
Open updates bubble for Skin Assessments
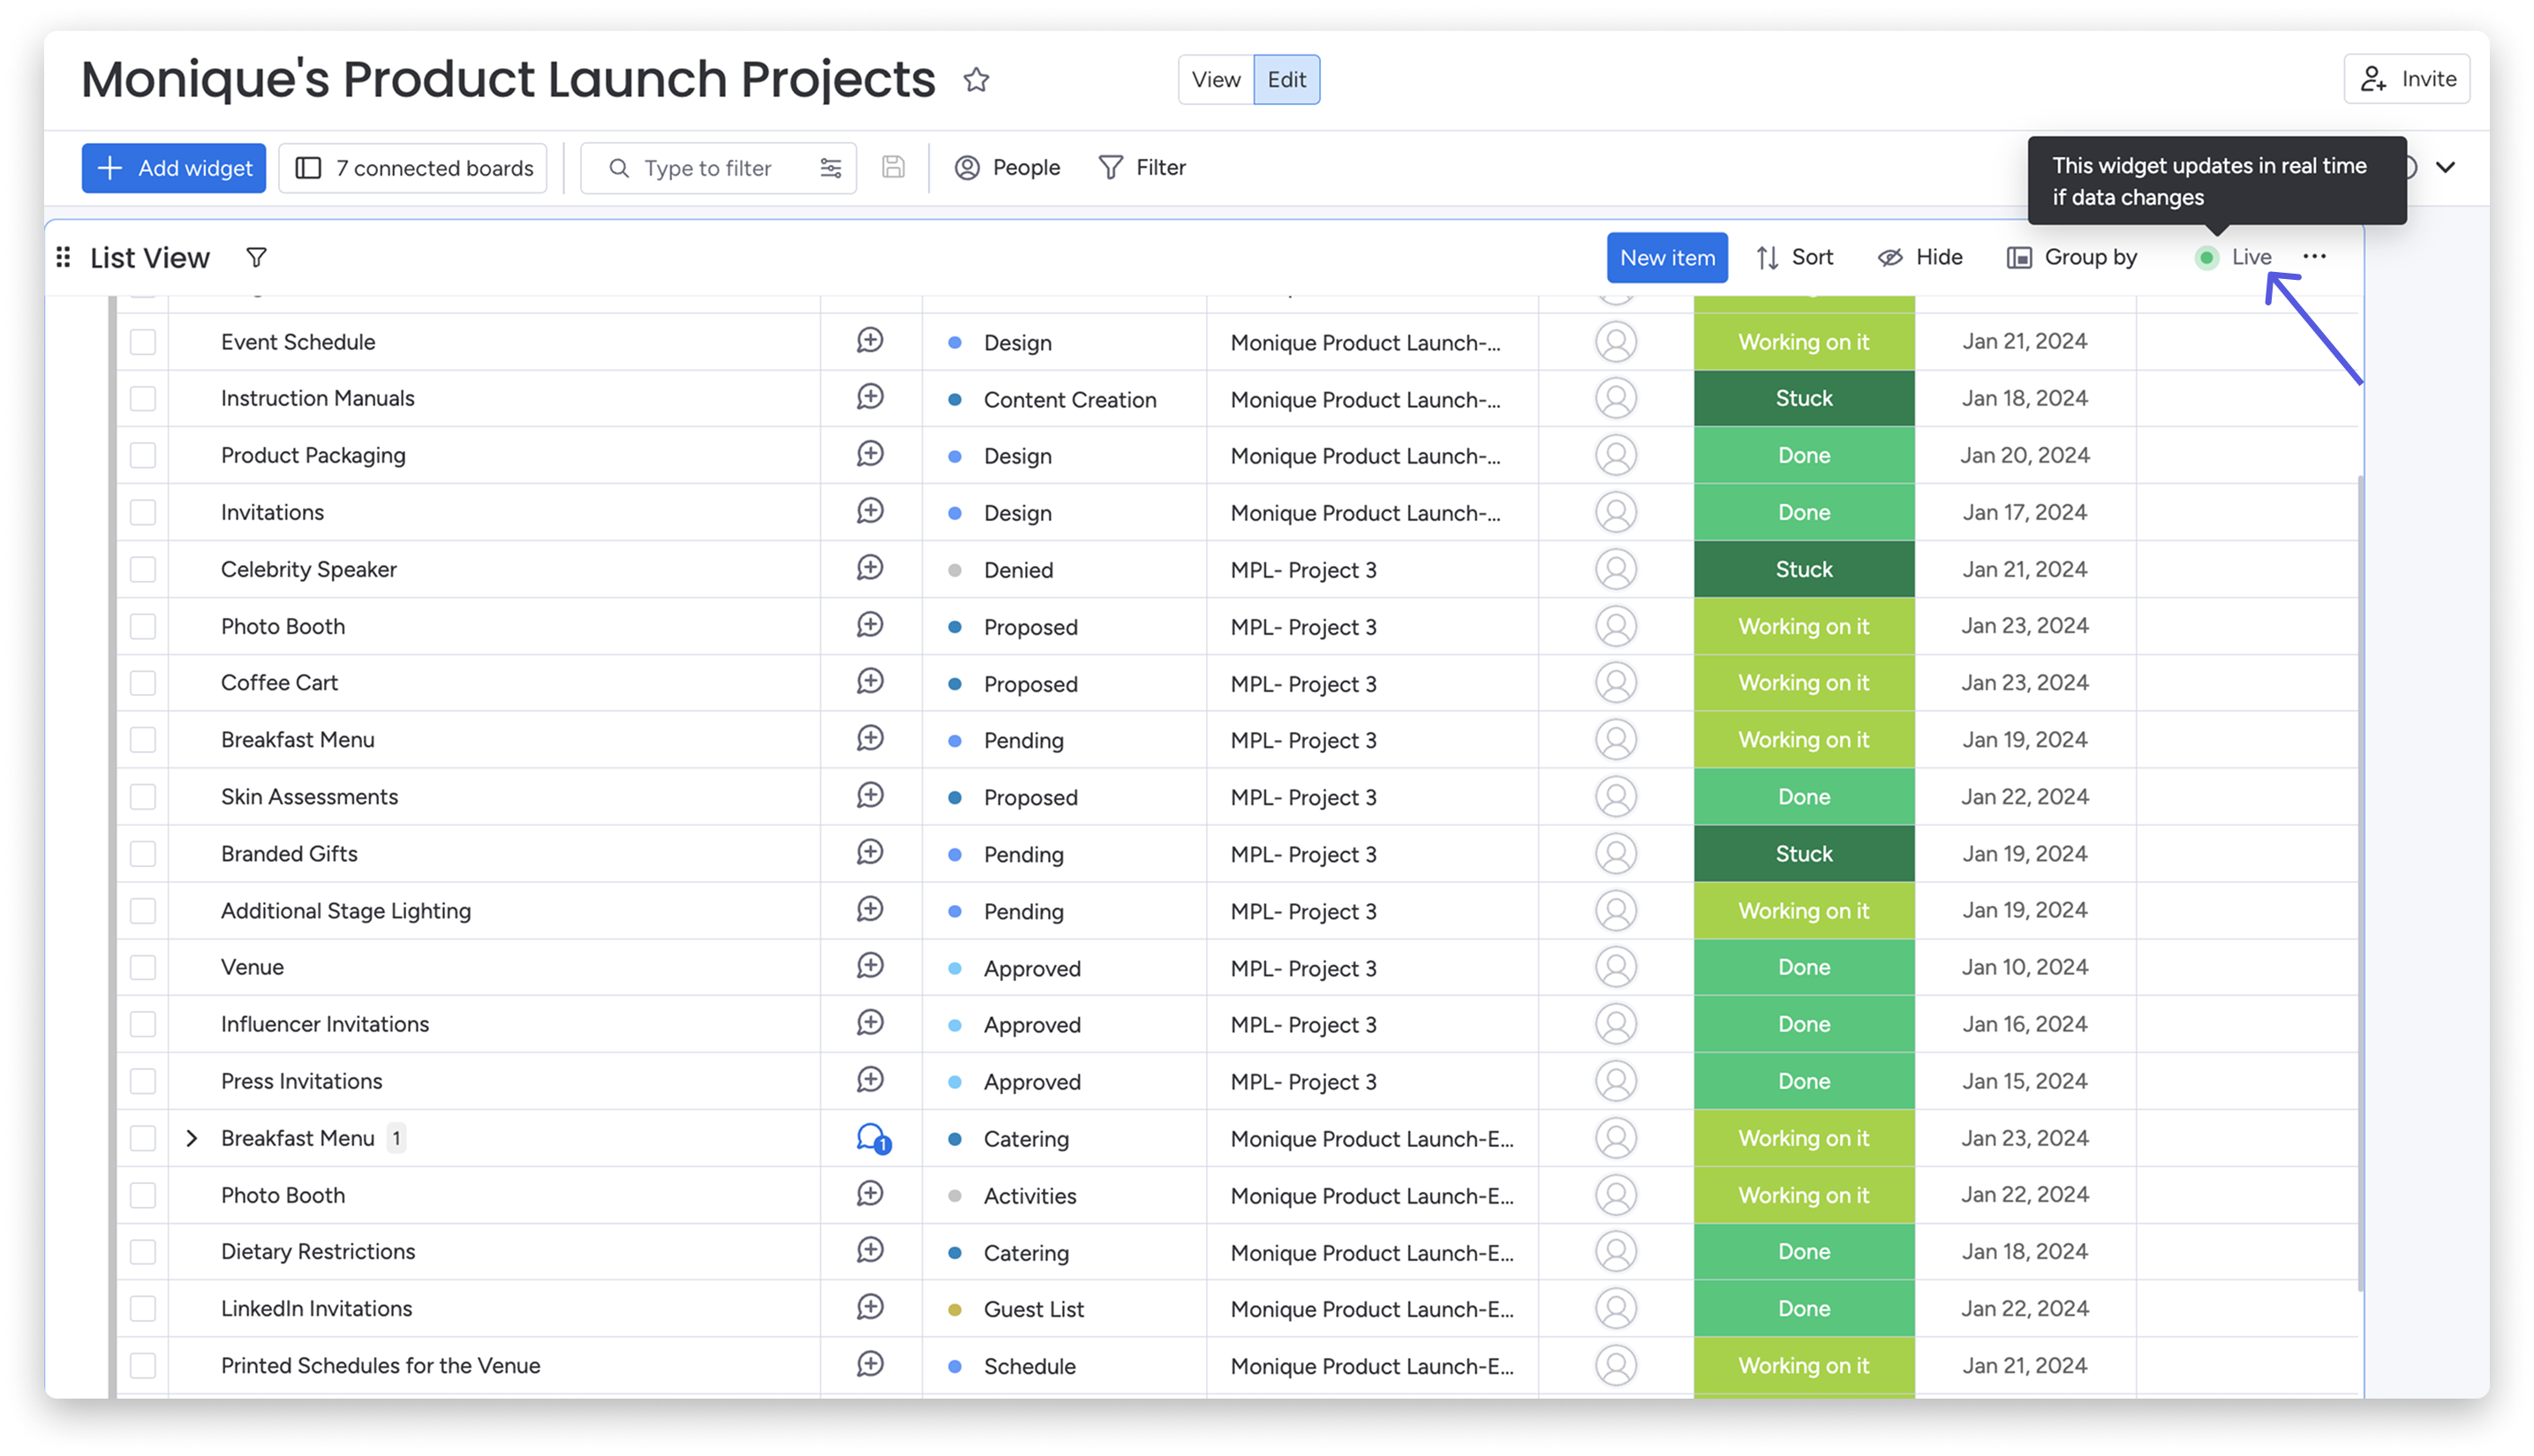coord(870,797)
